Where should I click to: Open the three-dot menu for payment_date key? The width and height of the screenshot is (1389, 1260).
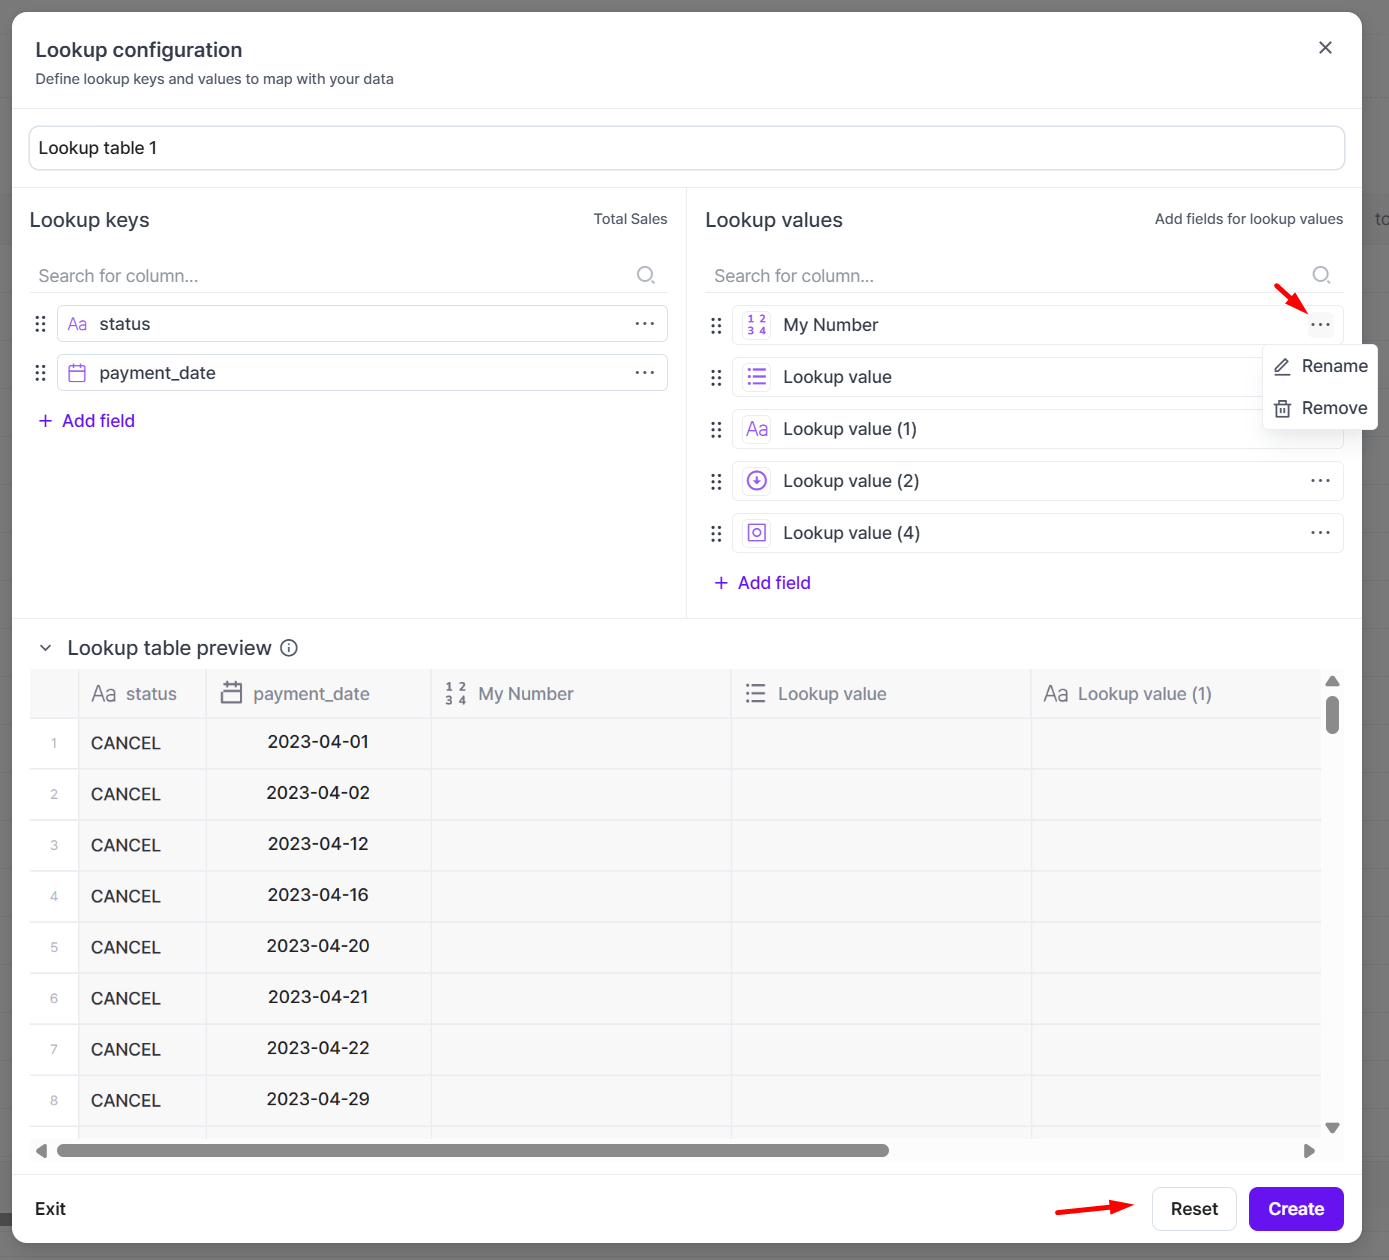point(644,373)
